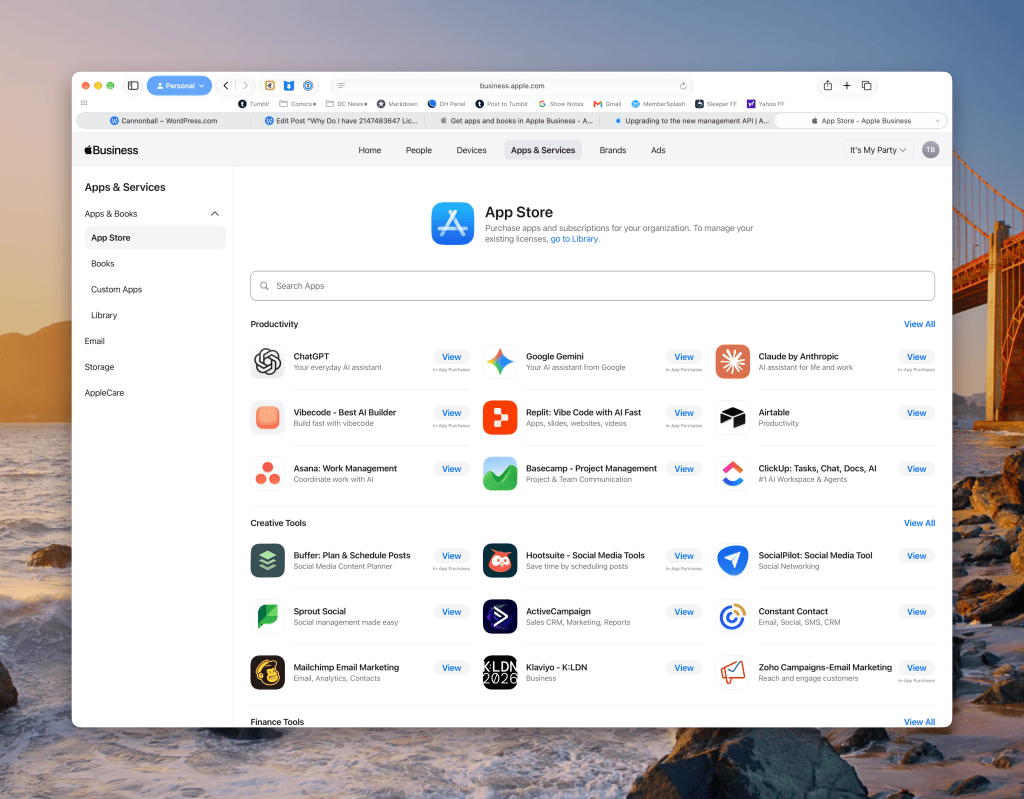Image resolution: width=1024 pixels, height=799 pixels.
Task: Click View button for Basecamp
Action: pyautogui.click(x=684, y=469)
